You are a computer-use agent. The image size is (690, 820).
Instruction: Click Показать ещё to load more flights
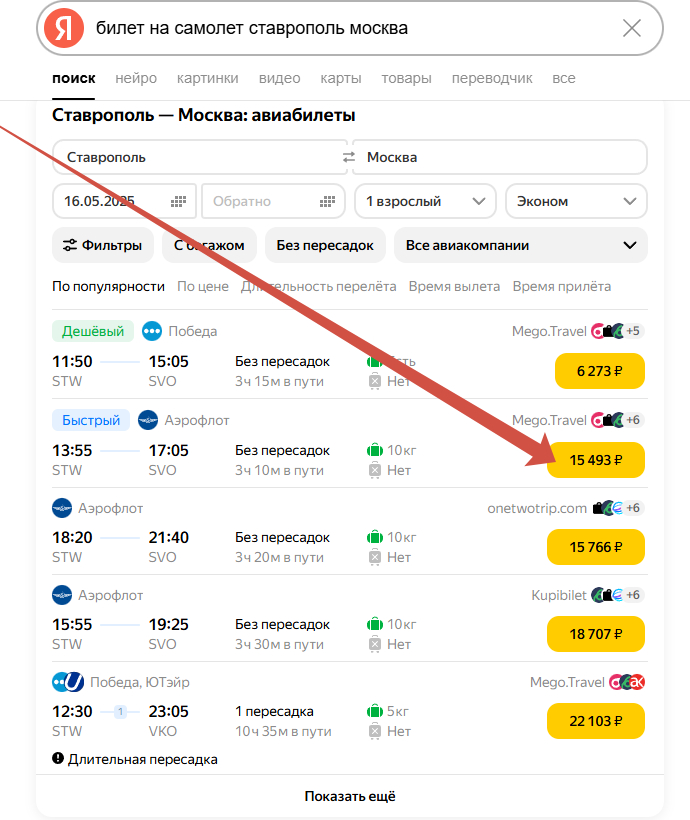[x=350, y=797]
